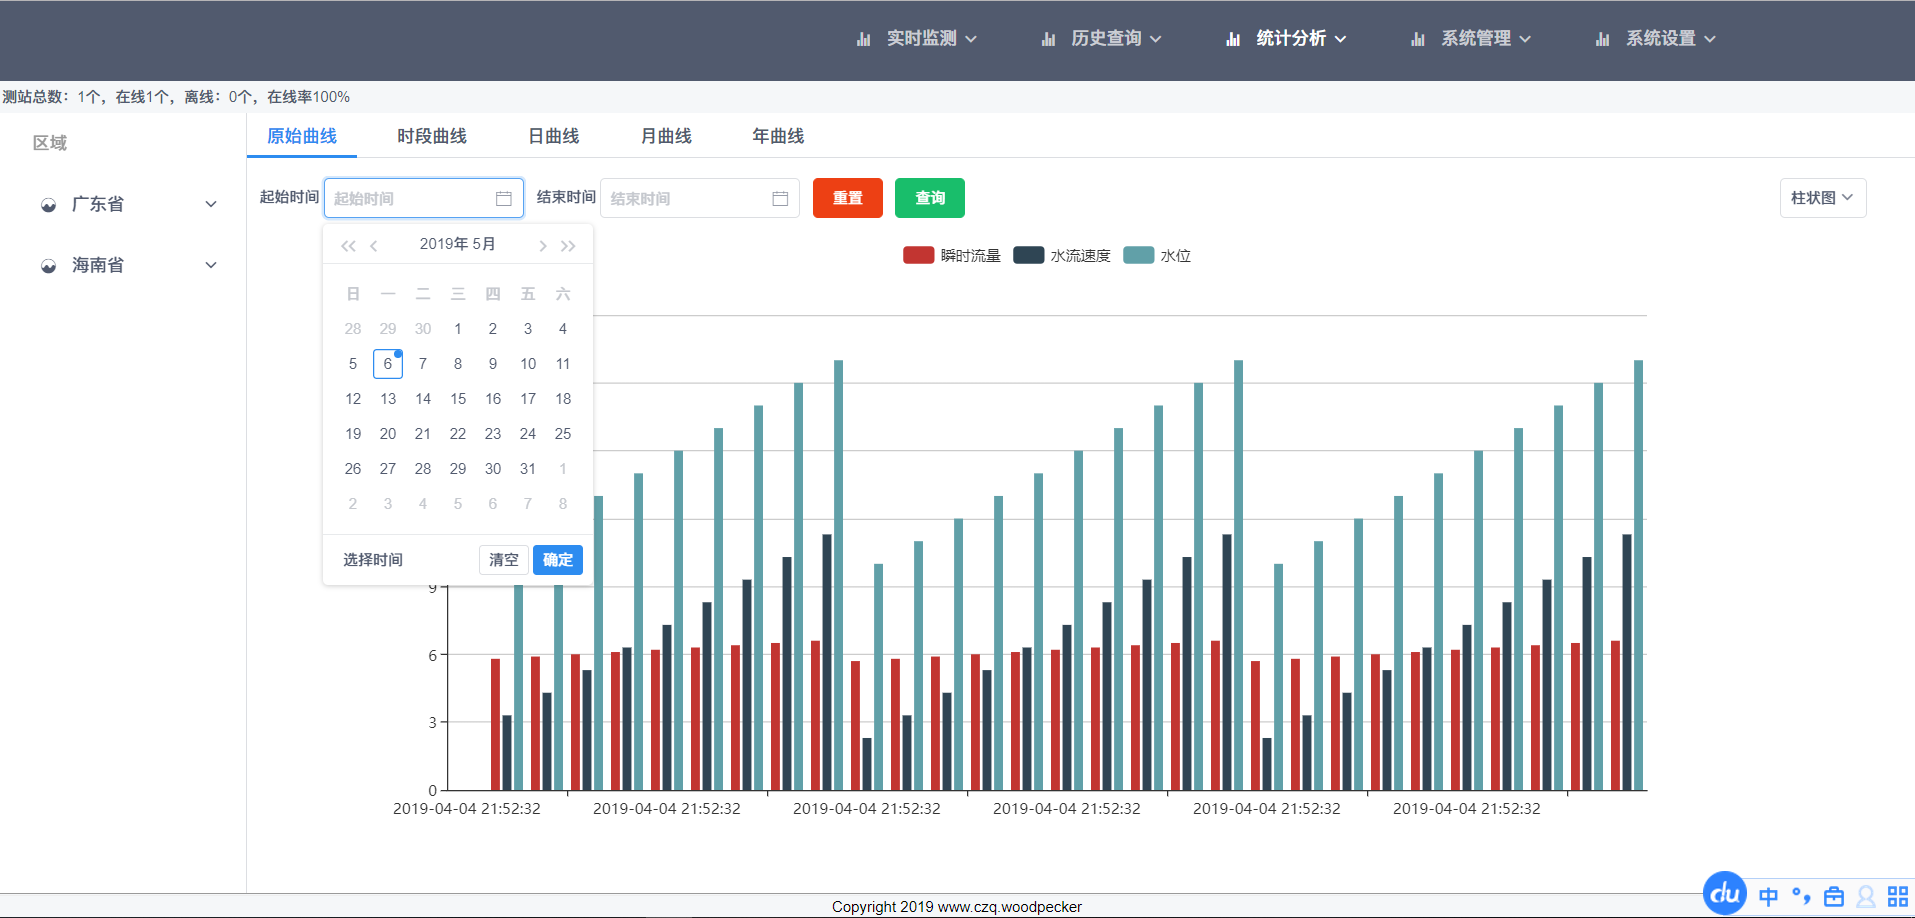Screen dimensions: 1915x918
Task: Select the 5月 month label in picker
Action: pyautogui.click(x=484, y=244)
